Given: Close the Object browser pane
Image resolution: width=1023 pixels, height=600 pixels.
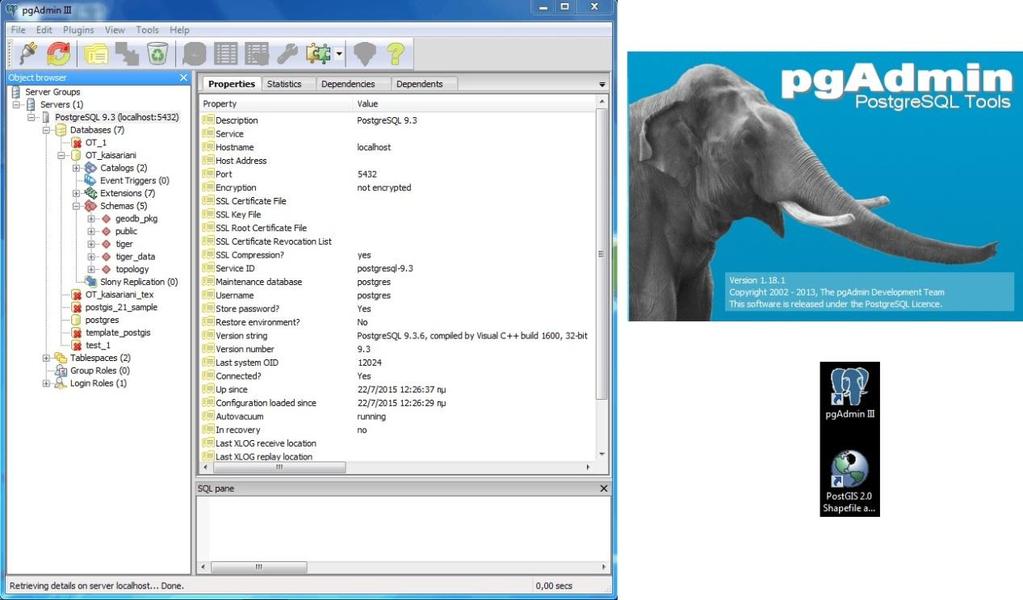Looking at the screenshot, I should click(x=183, y=78).
